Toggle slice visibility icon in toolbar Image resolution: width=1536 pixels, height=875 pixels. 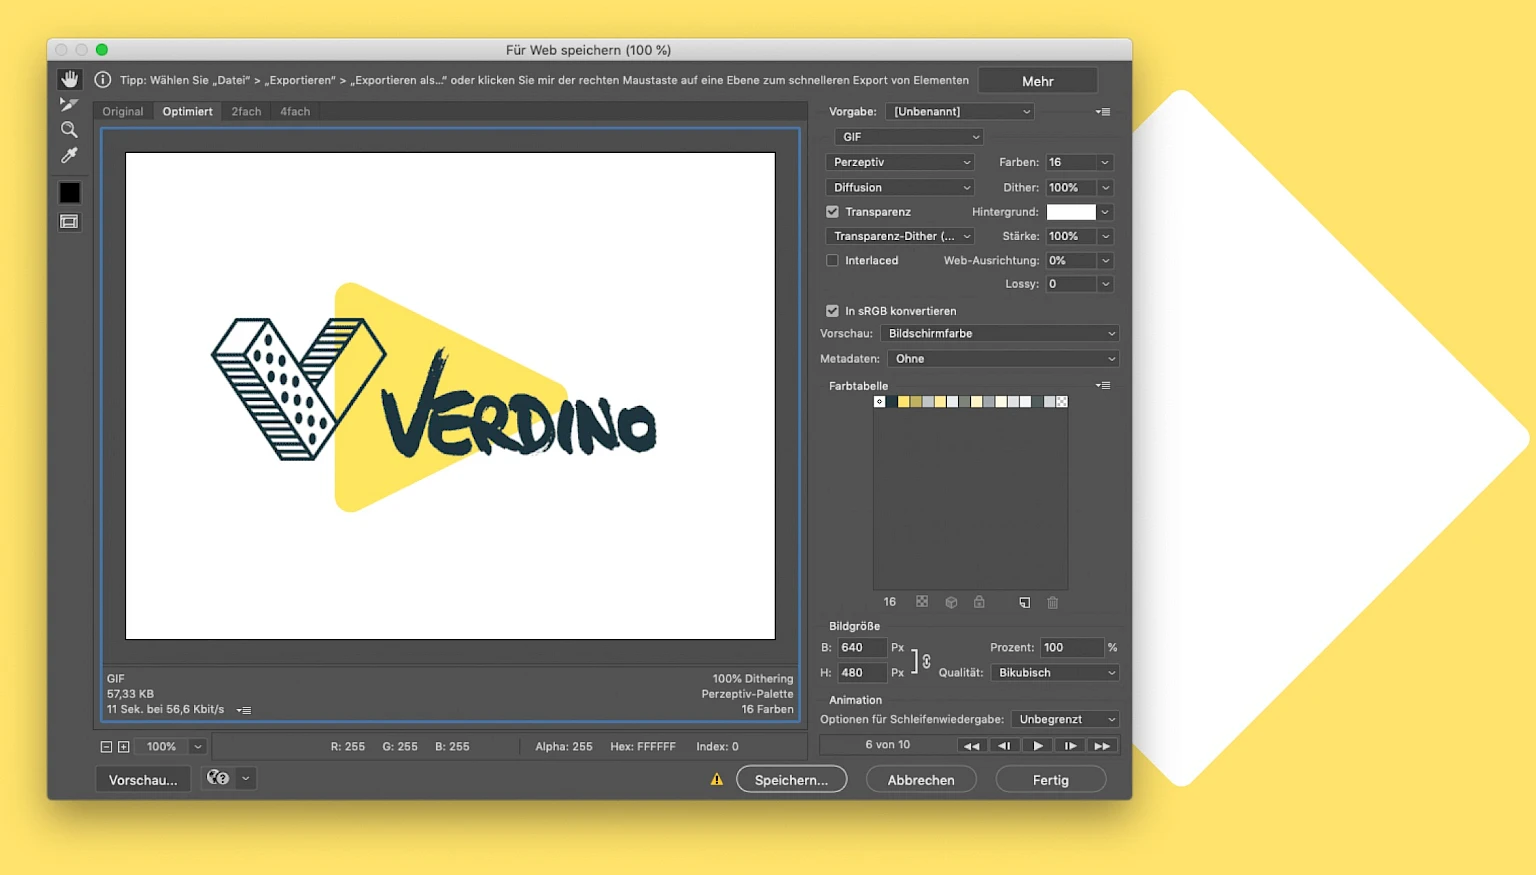69,222
